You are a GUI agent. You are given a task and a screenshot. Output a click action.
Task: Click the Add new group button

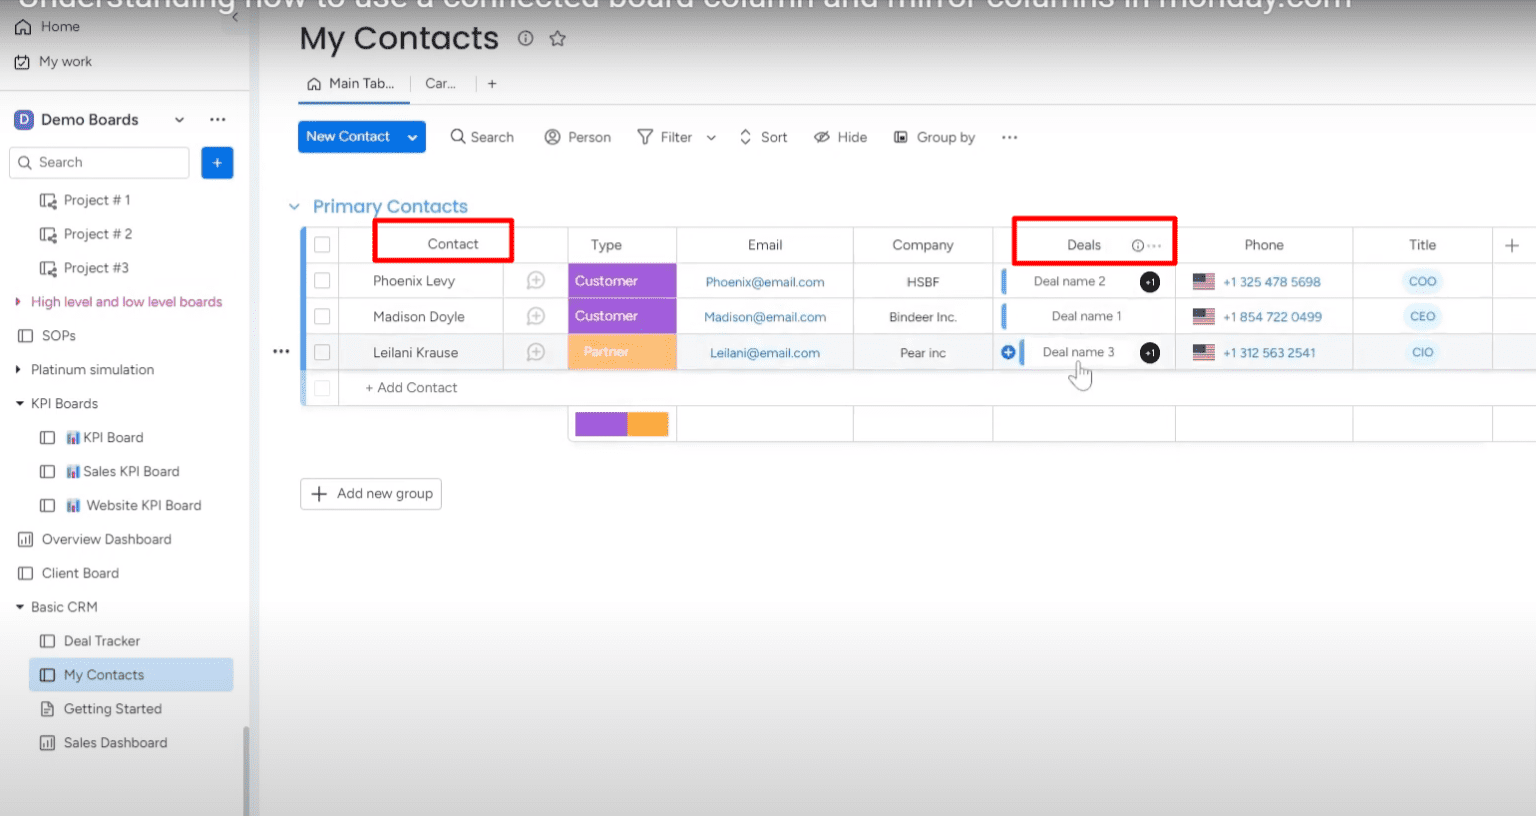[371, 493]
